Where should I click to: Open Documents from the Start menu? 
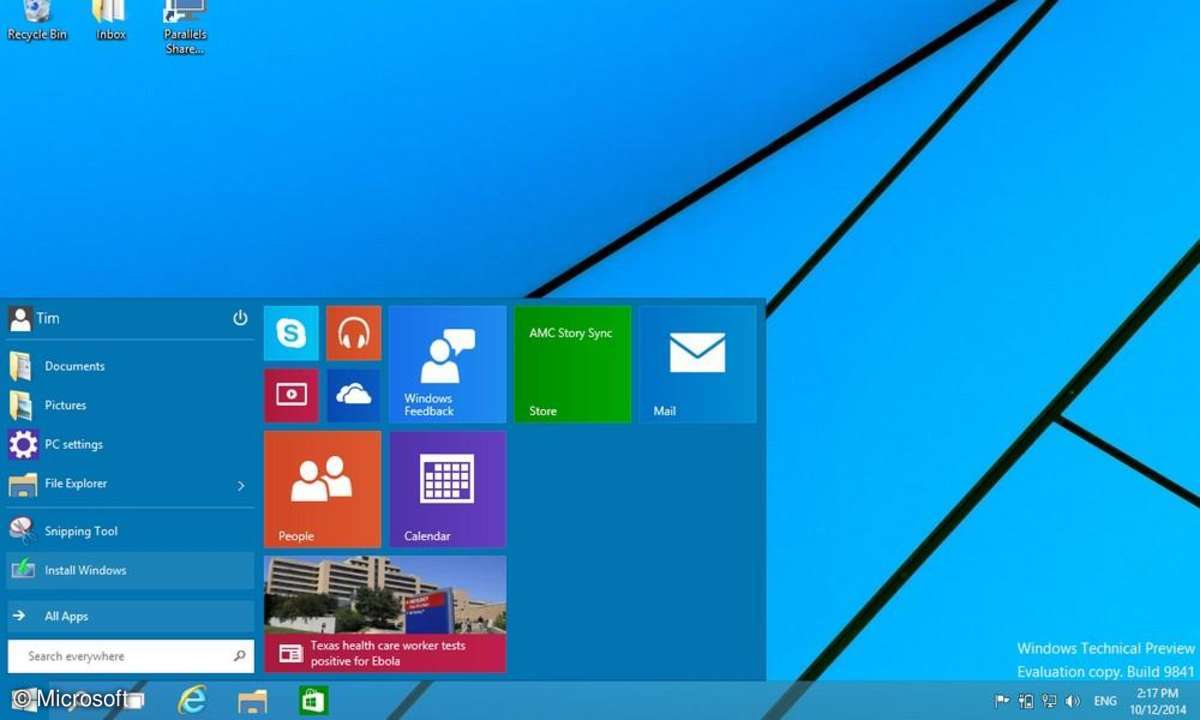(130, 366)
